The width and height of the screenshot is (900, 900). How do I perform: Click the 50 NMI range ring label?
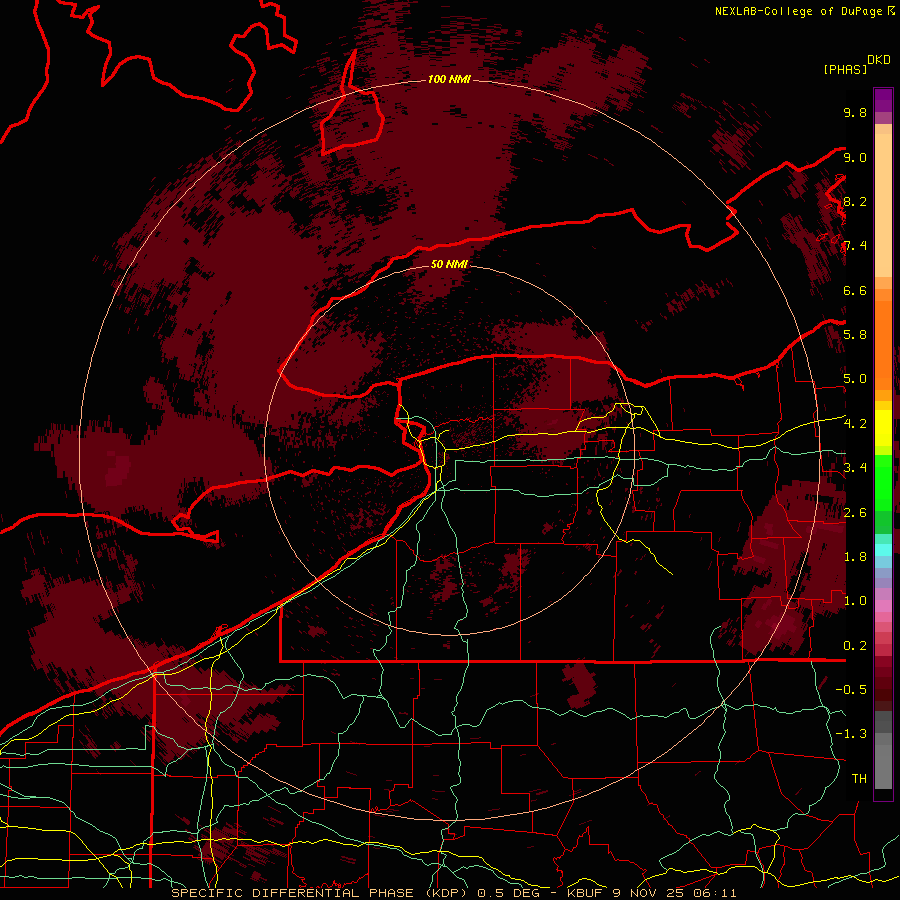point(449,264)
